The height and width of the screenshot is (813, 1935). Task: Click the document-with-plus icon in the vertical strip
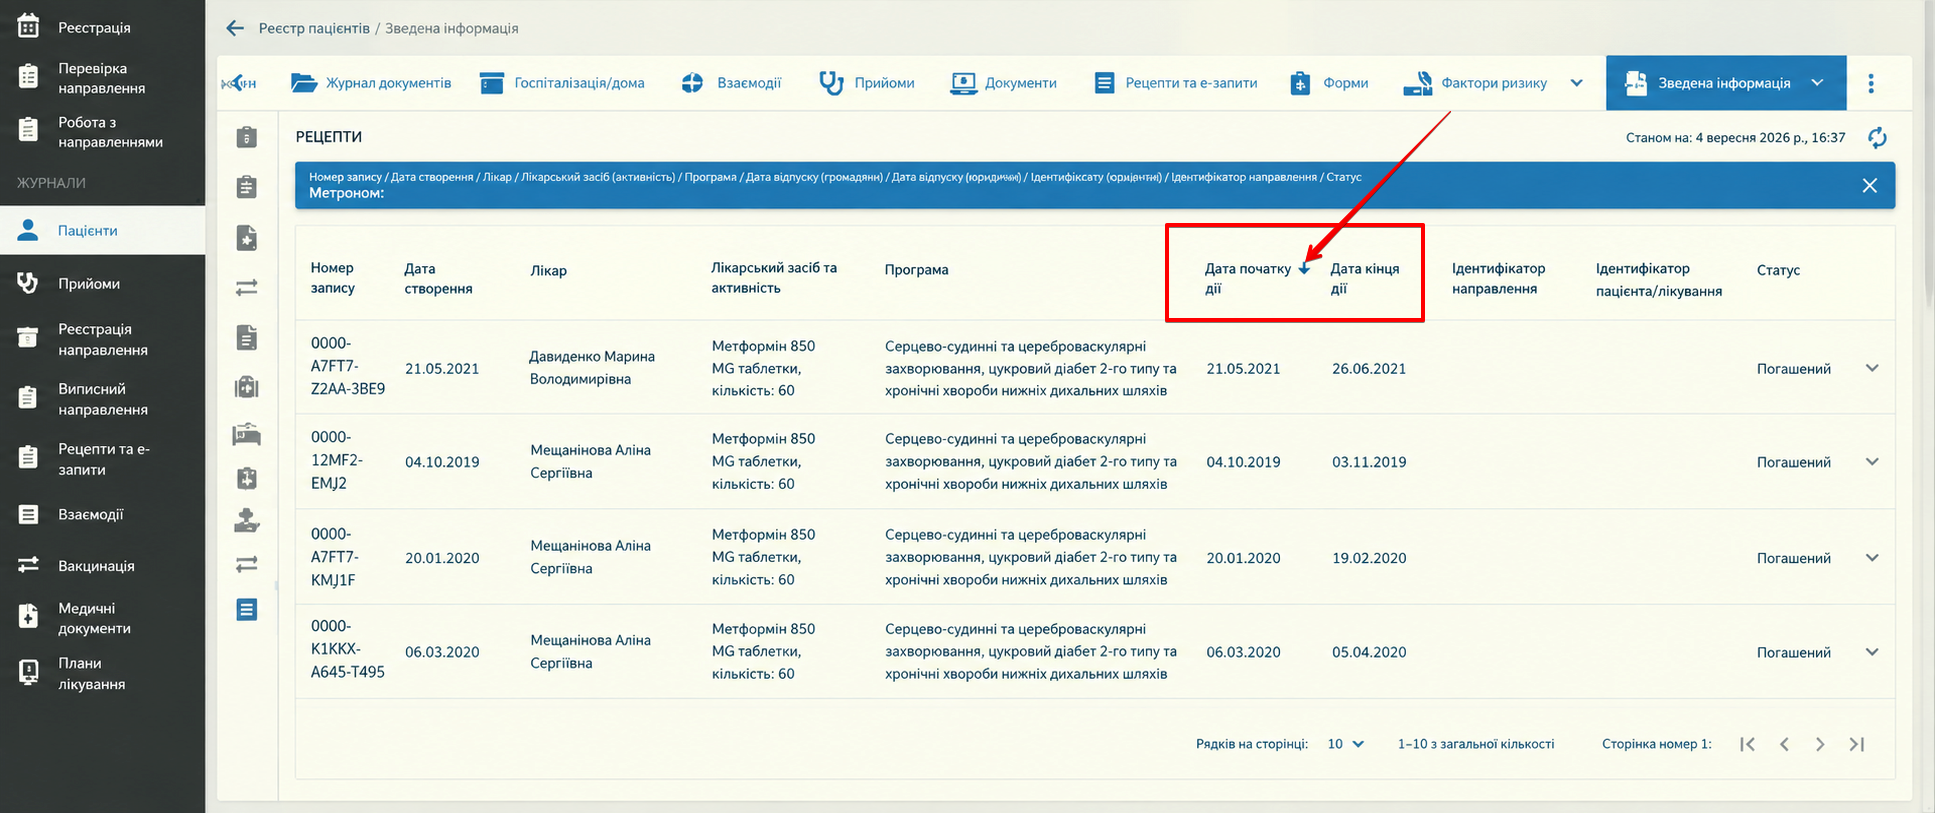point(247,238)
